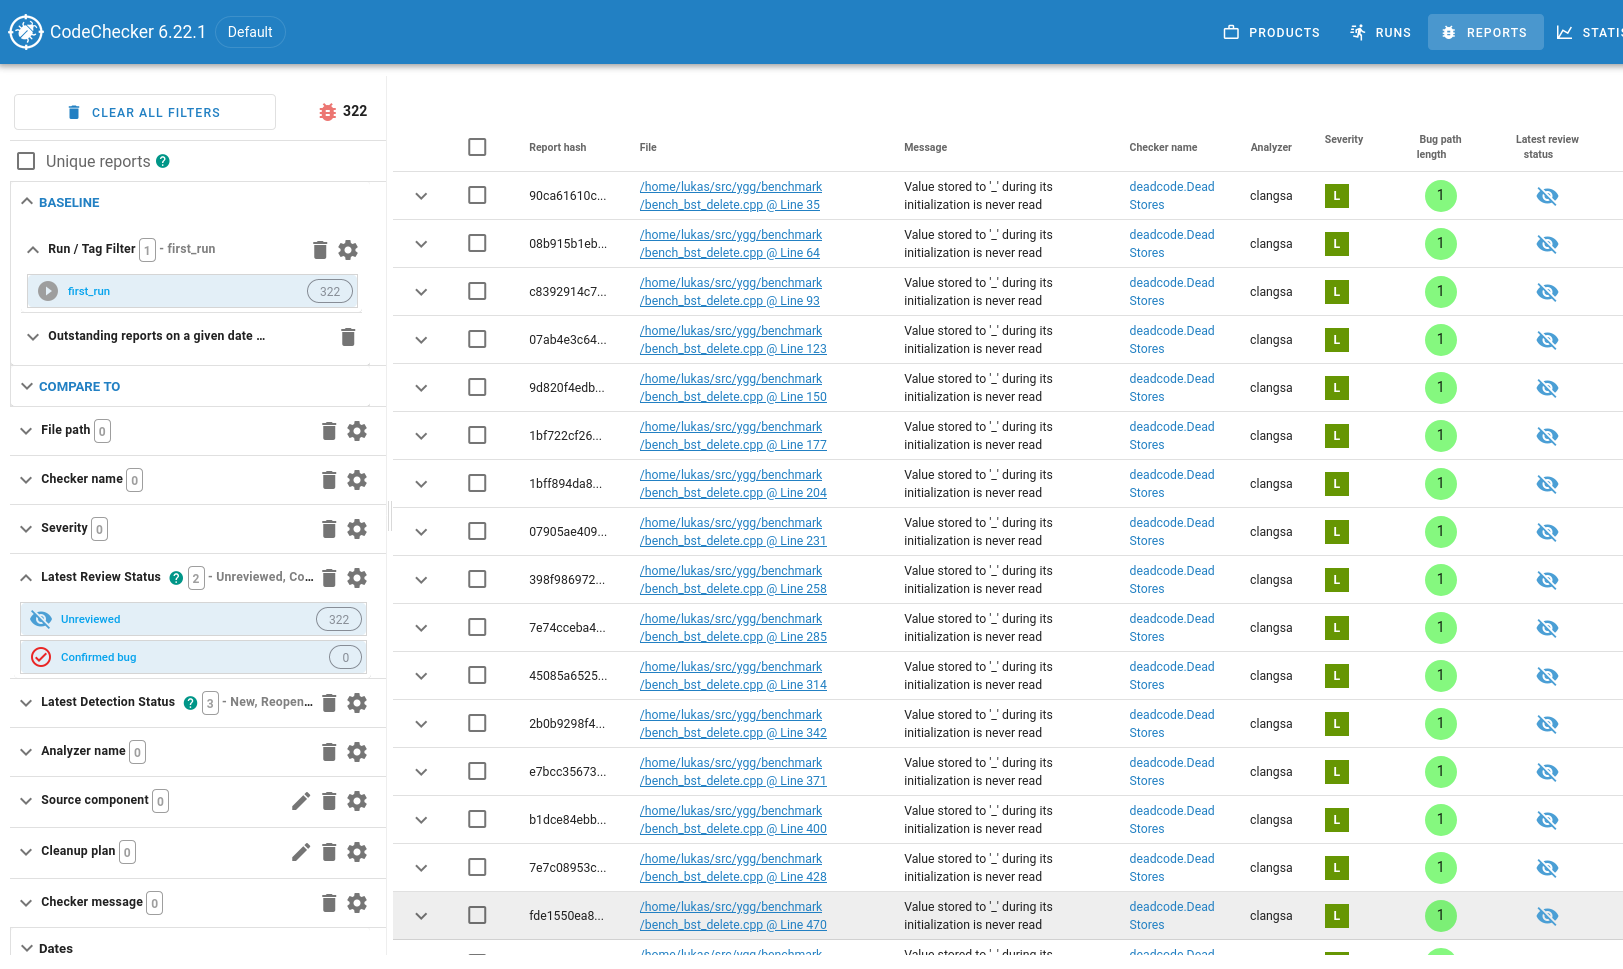The height and width of the screenshot is (969, 1623).
Task: Expand row details for report 7e74cceba4
Action: (421, 628)
